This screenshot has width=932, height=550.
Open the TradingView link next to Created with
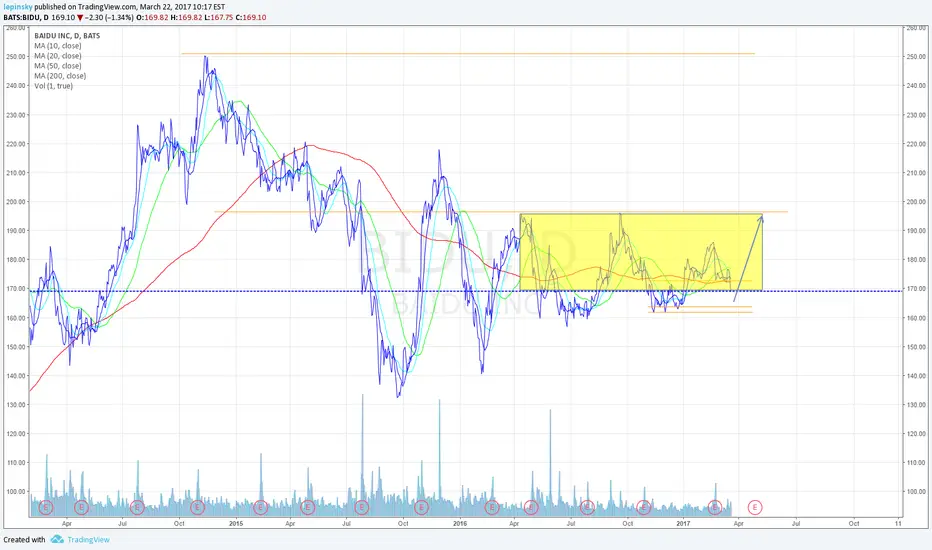pyautogui.click(x=89, y=540)
